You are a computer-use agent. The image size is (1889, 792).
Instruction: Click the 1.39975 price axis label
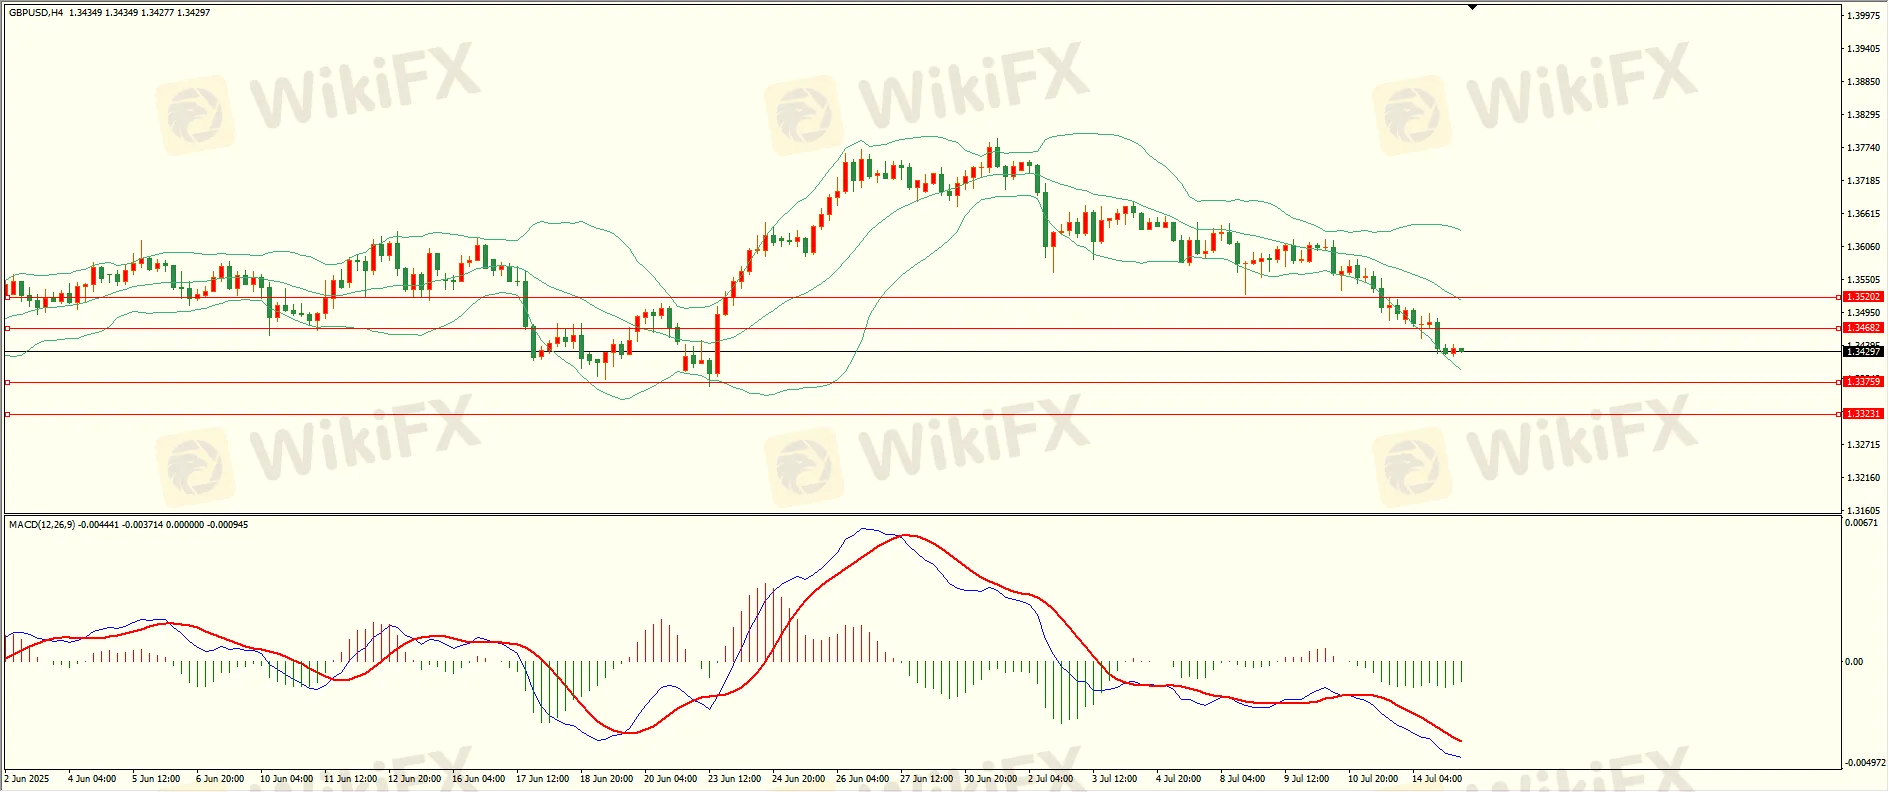click(x=1863, y=16)
